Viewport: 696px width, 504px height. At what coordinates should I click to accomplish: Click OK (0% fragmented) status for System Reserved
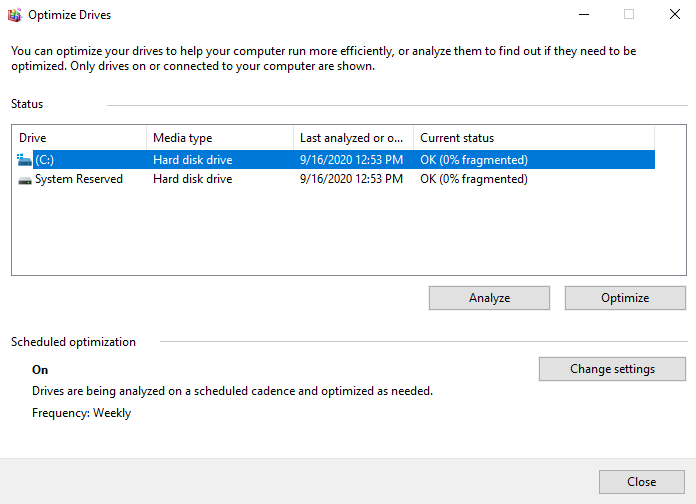(474, 179)
